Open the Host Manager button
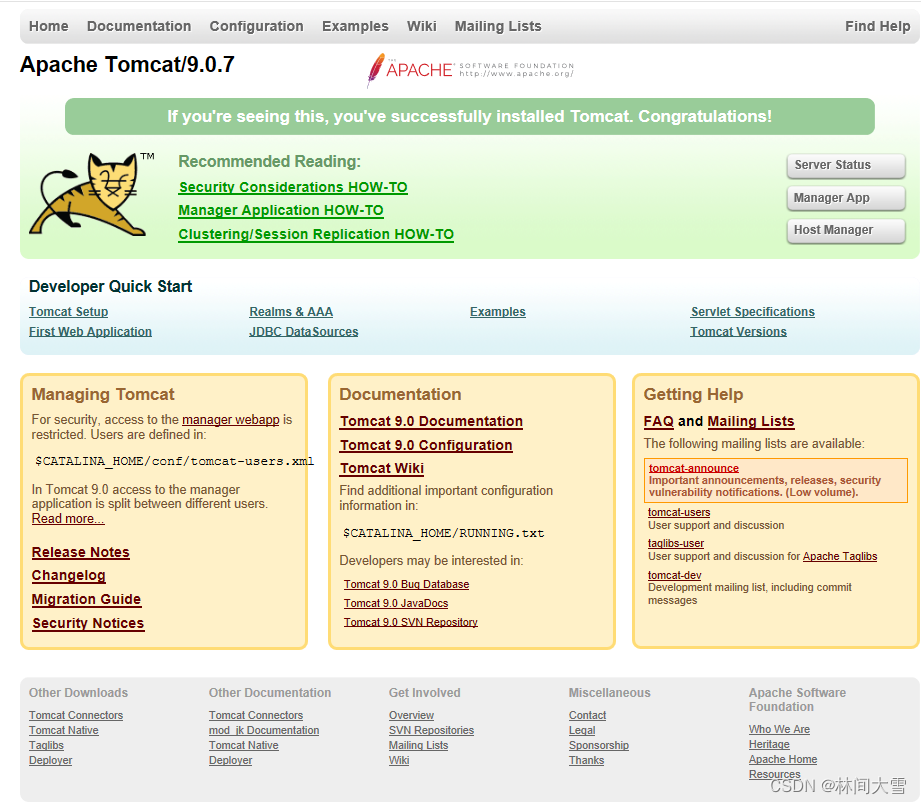 (846, 230)
